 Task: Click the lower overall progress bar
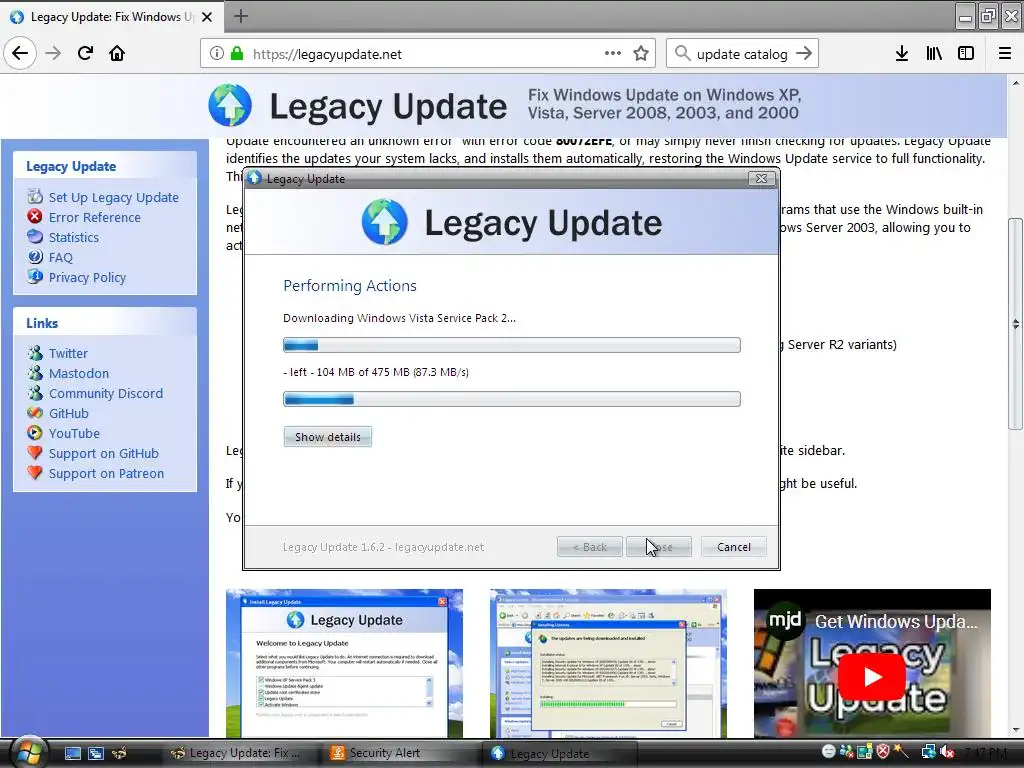point(512,399)
